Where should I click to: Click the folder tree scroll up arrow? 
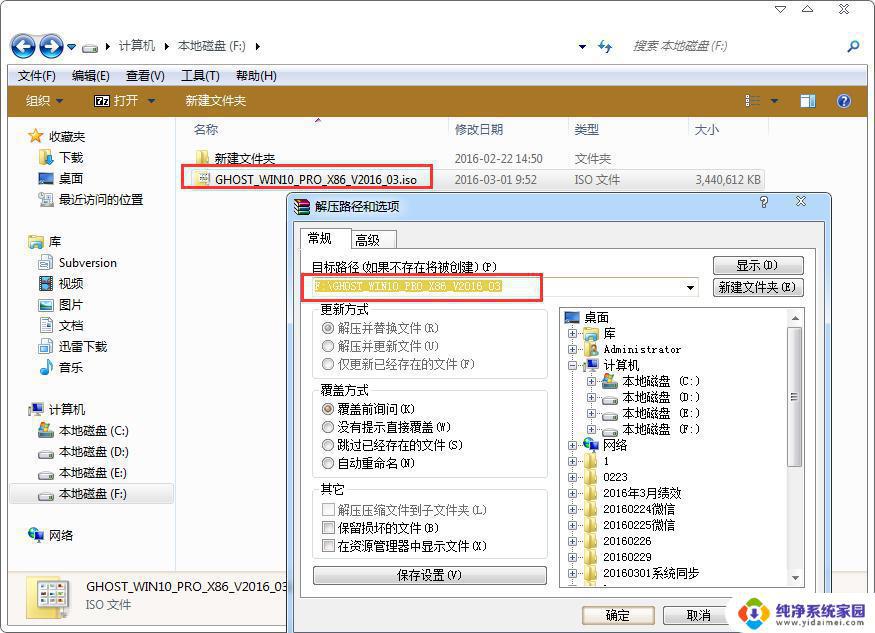[x=795, y=318]
